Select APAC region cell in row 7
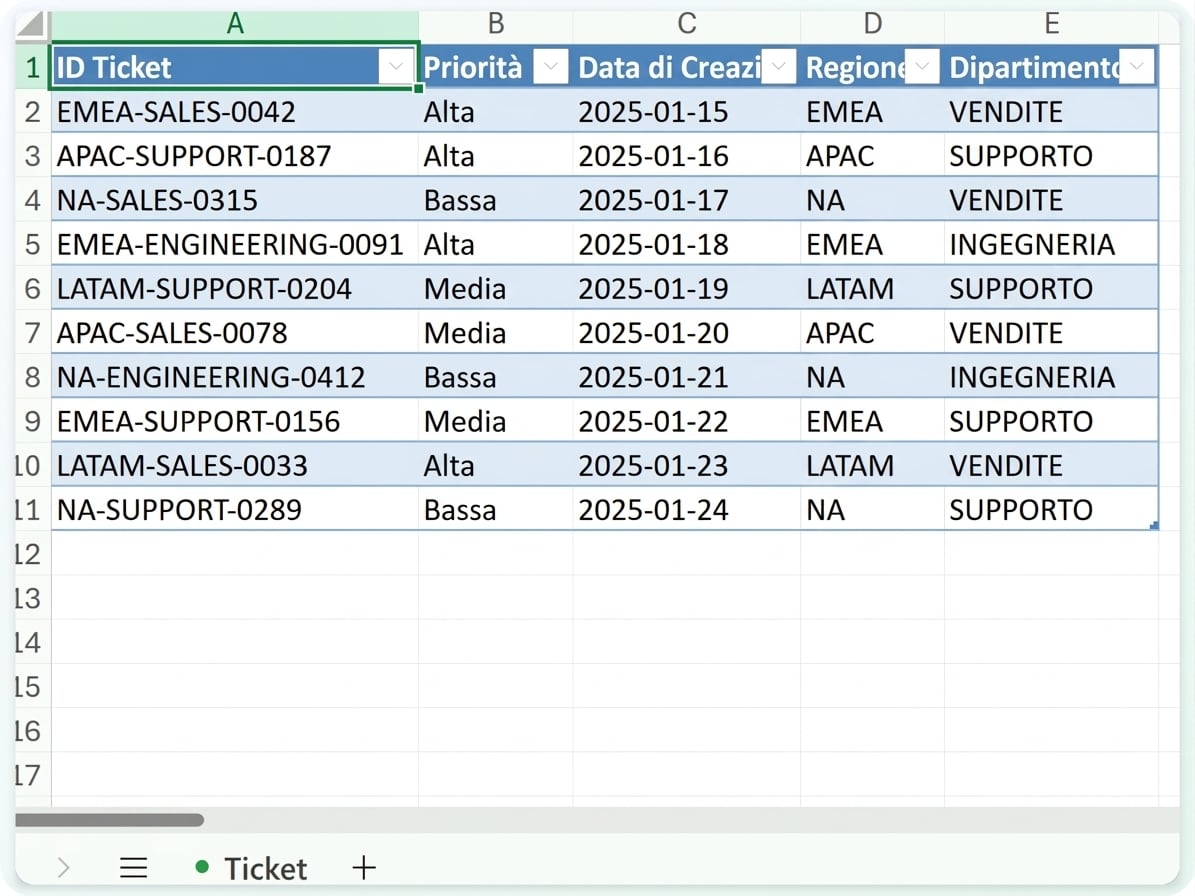 (x=873, y=333)
